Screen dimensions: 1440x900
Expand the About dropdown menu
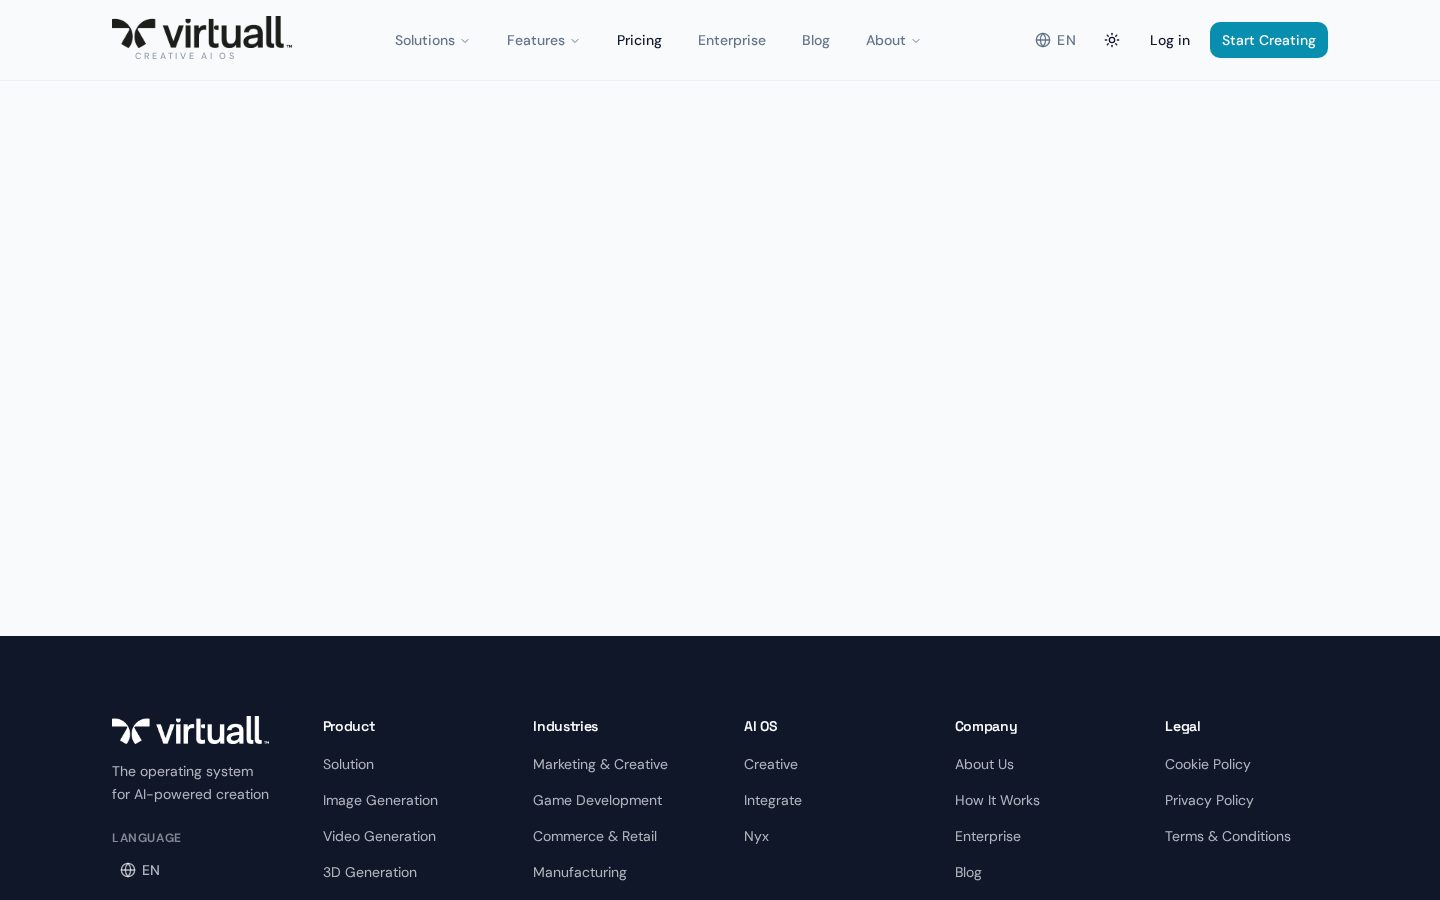coord(893,40)
